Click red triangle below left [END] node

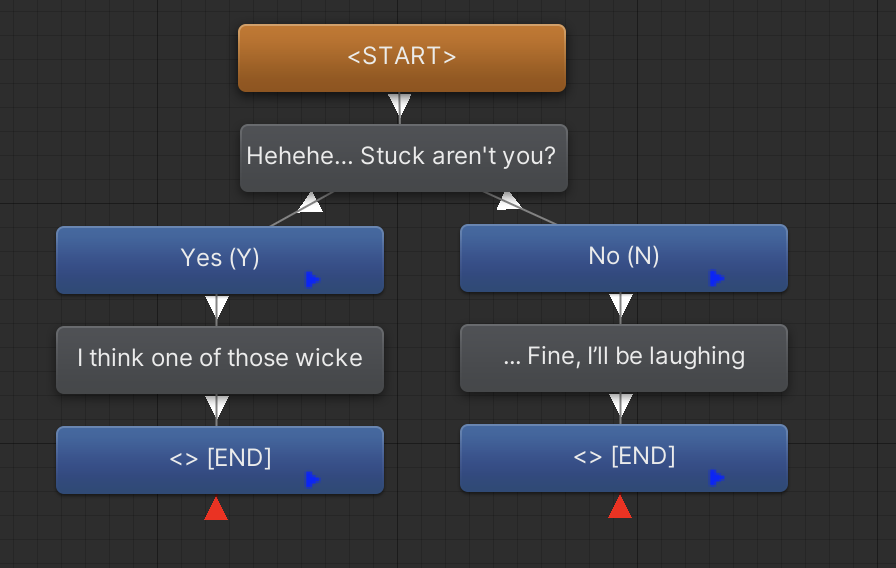click(x=216, y=509)
